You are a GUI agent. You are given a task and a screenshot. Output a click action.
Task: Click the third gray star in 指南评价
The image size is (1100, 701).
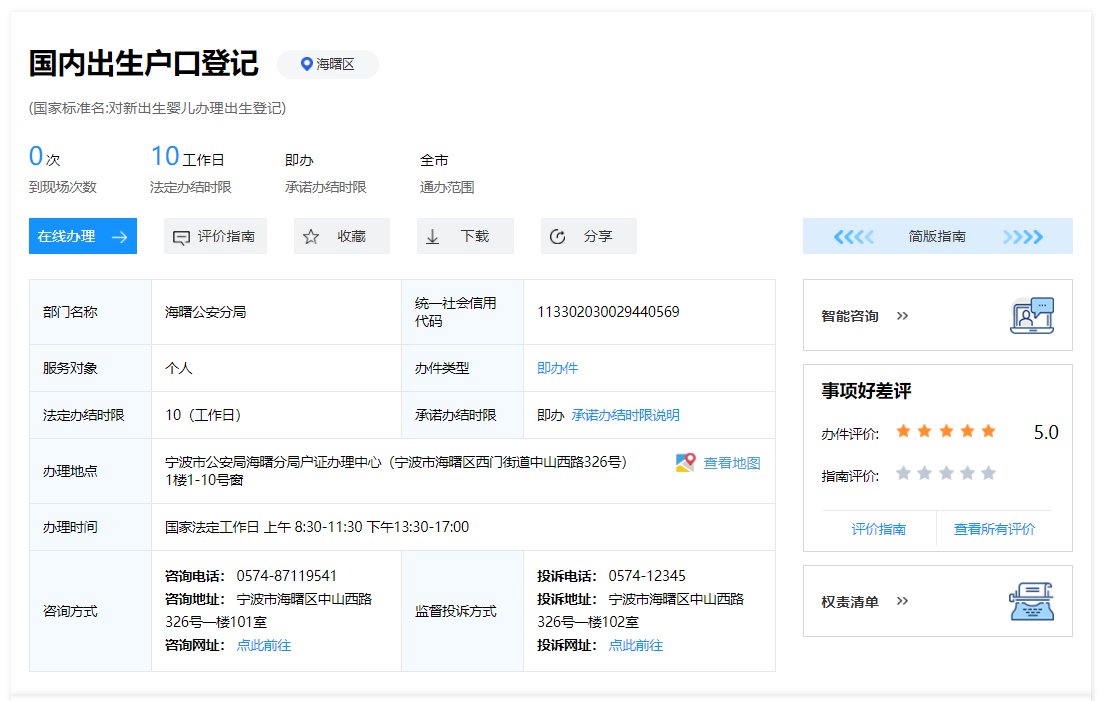click(x=946, y=473)
